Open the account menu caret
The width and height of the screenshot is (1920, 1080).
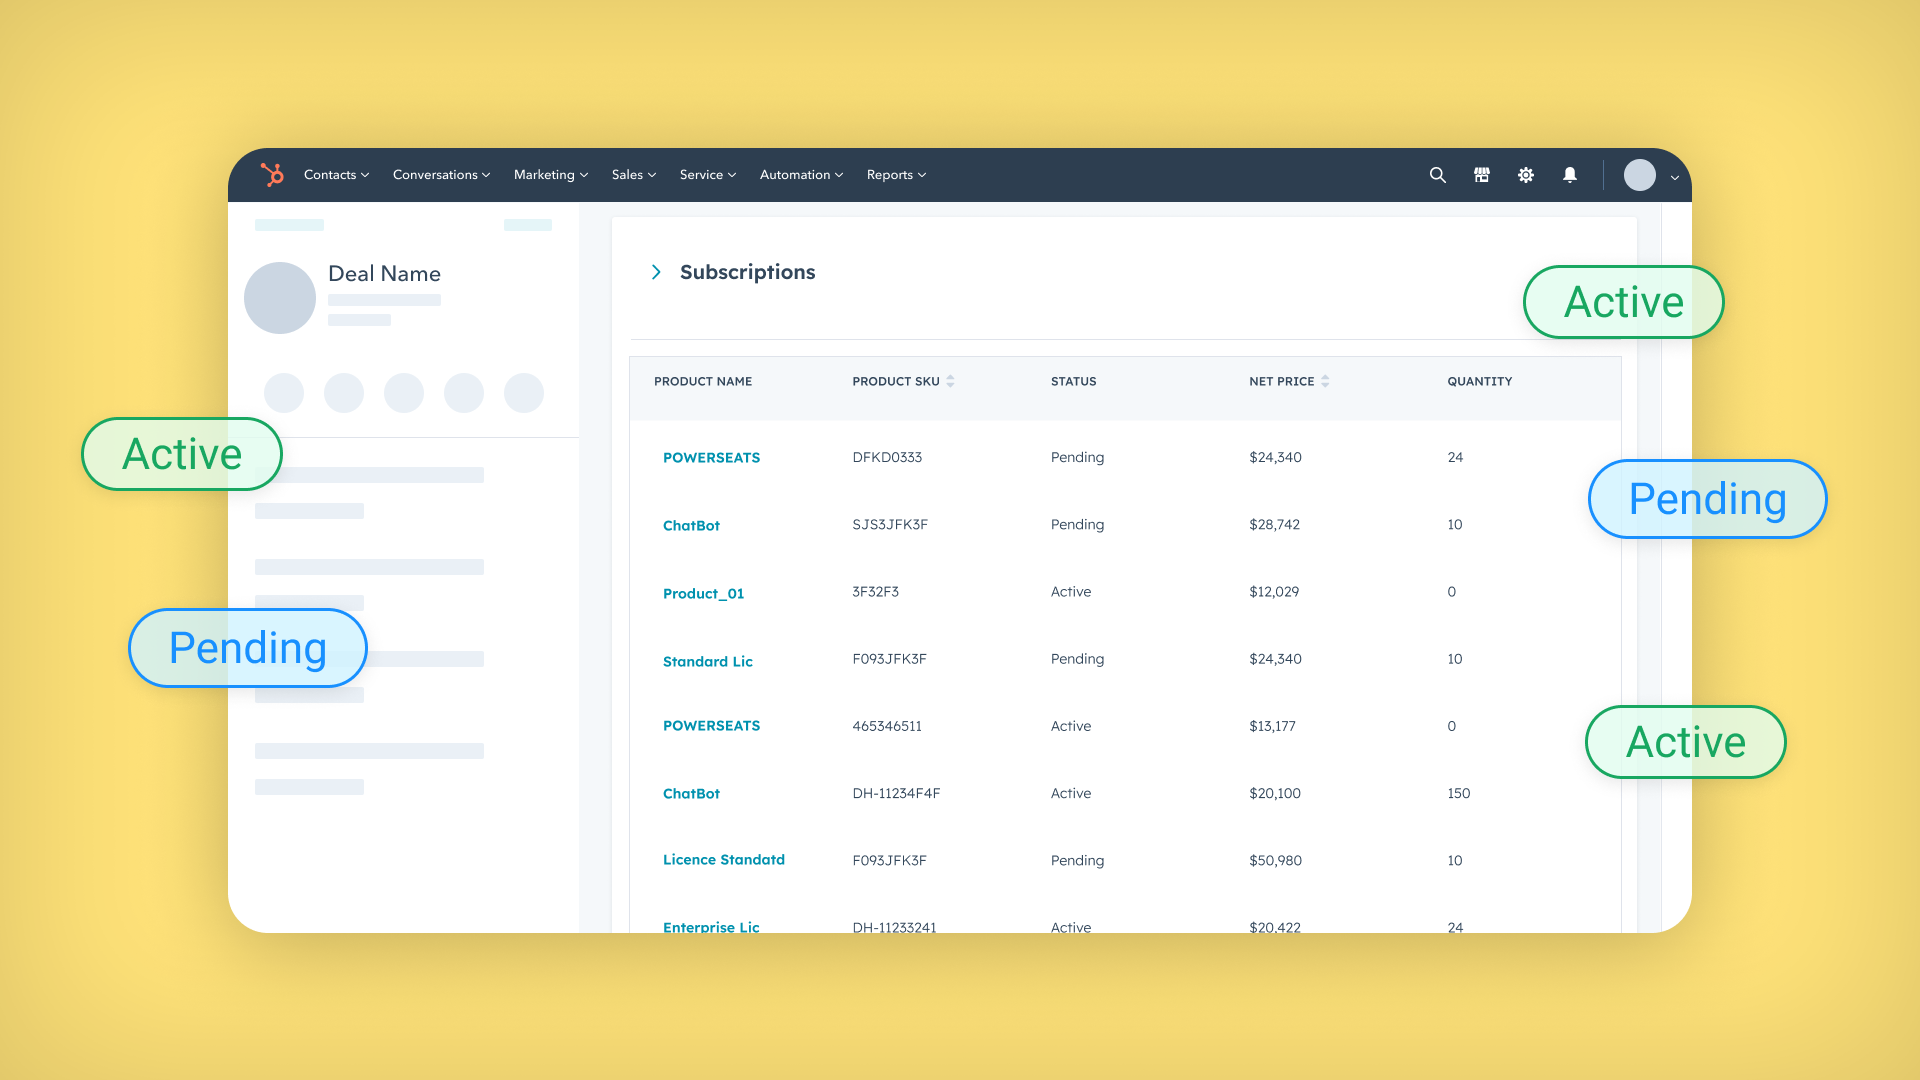click(x=1674, y=178)
